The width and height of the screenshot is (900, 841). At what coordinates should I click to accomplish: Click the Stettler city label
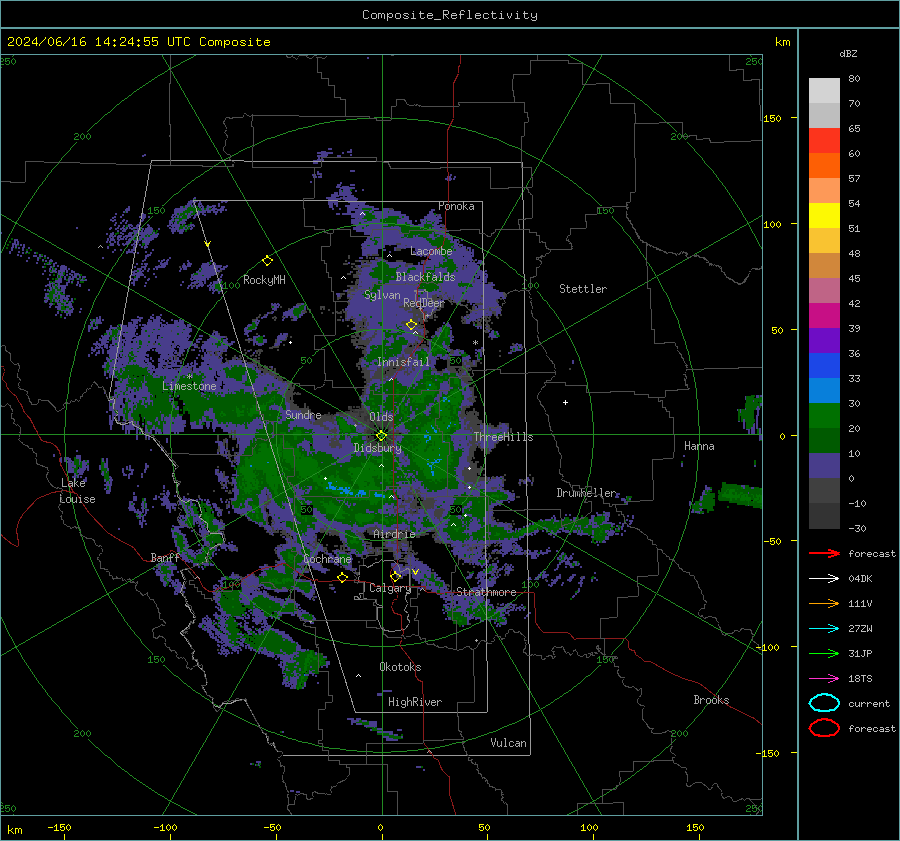pyautogui.click(x=583, y=289)
